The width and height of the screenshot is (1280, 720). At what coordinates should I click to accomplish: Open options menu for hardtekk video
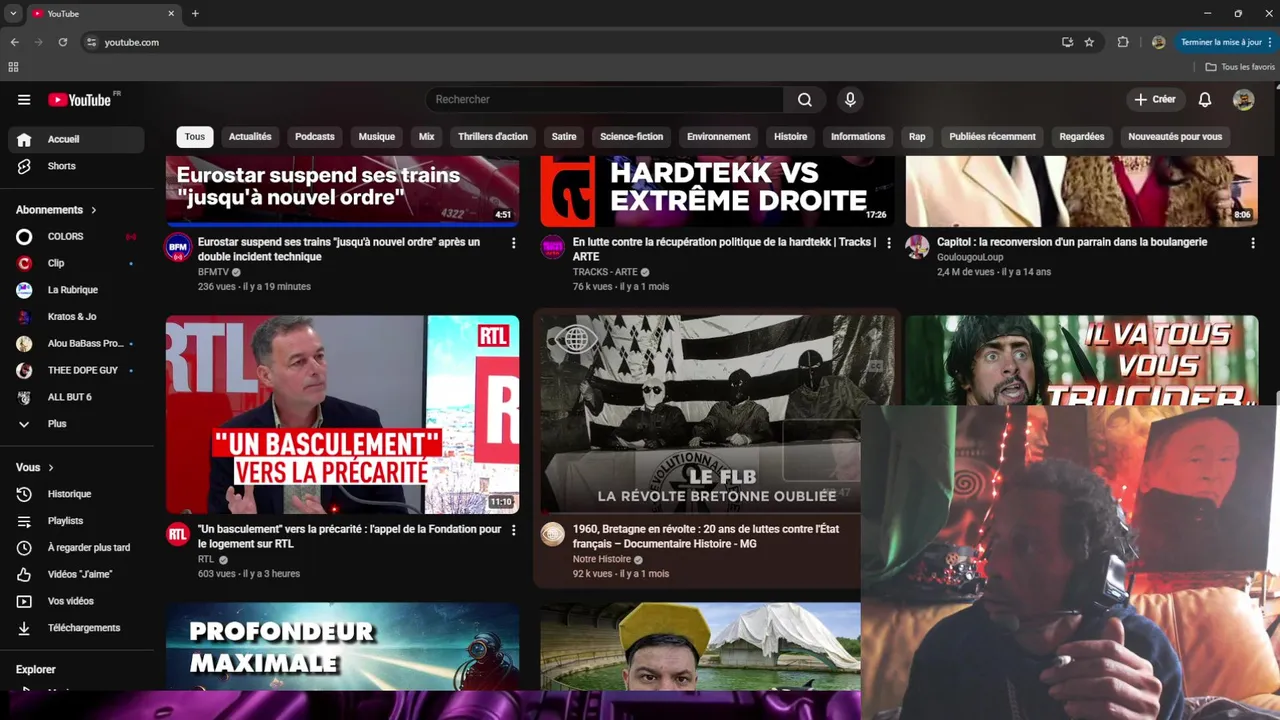889,243
